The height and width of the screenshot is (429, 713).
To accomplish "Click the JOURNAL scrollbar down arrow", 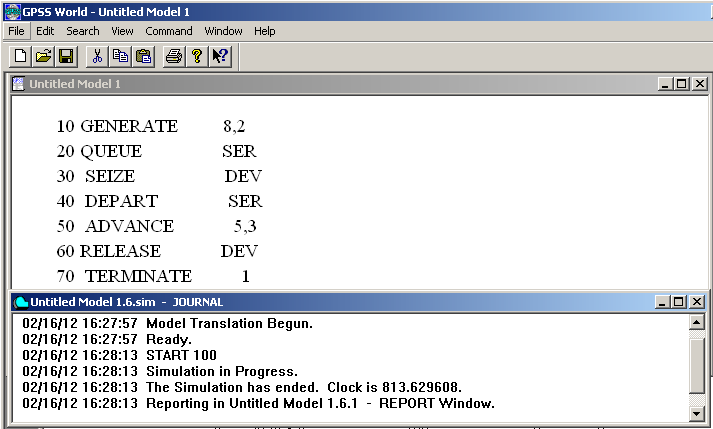I will click(x=696, y=413).
